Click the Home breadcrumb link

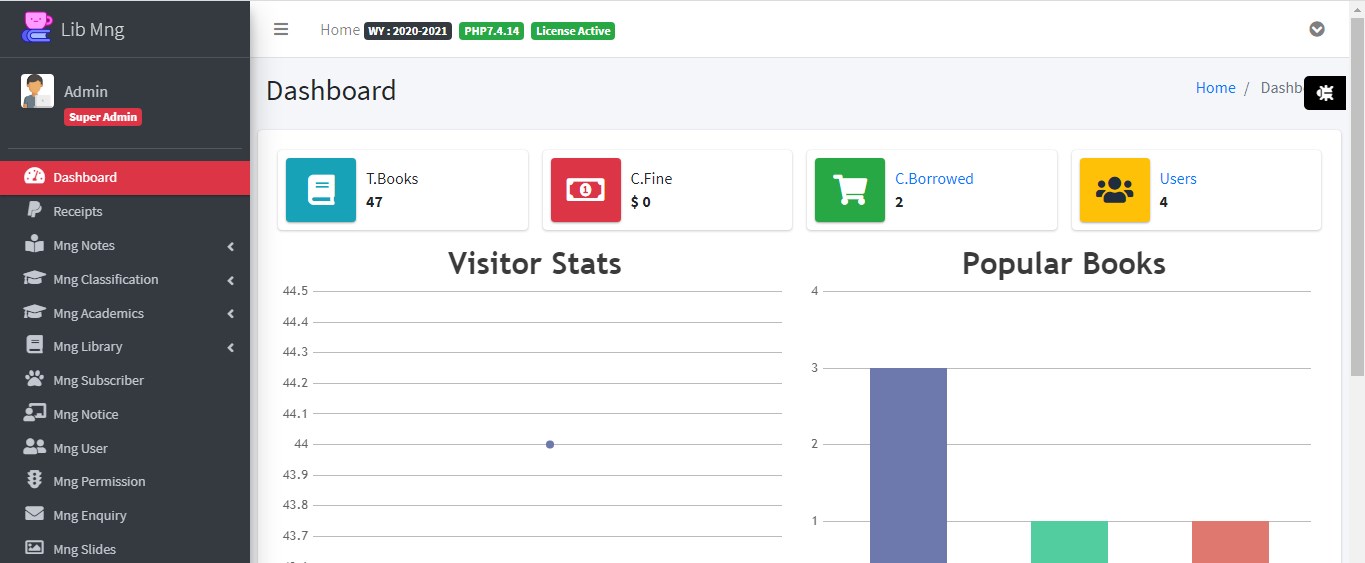[x=1215, y=88]
